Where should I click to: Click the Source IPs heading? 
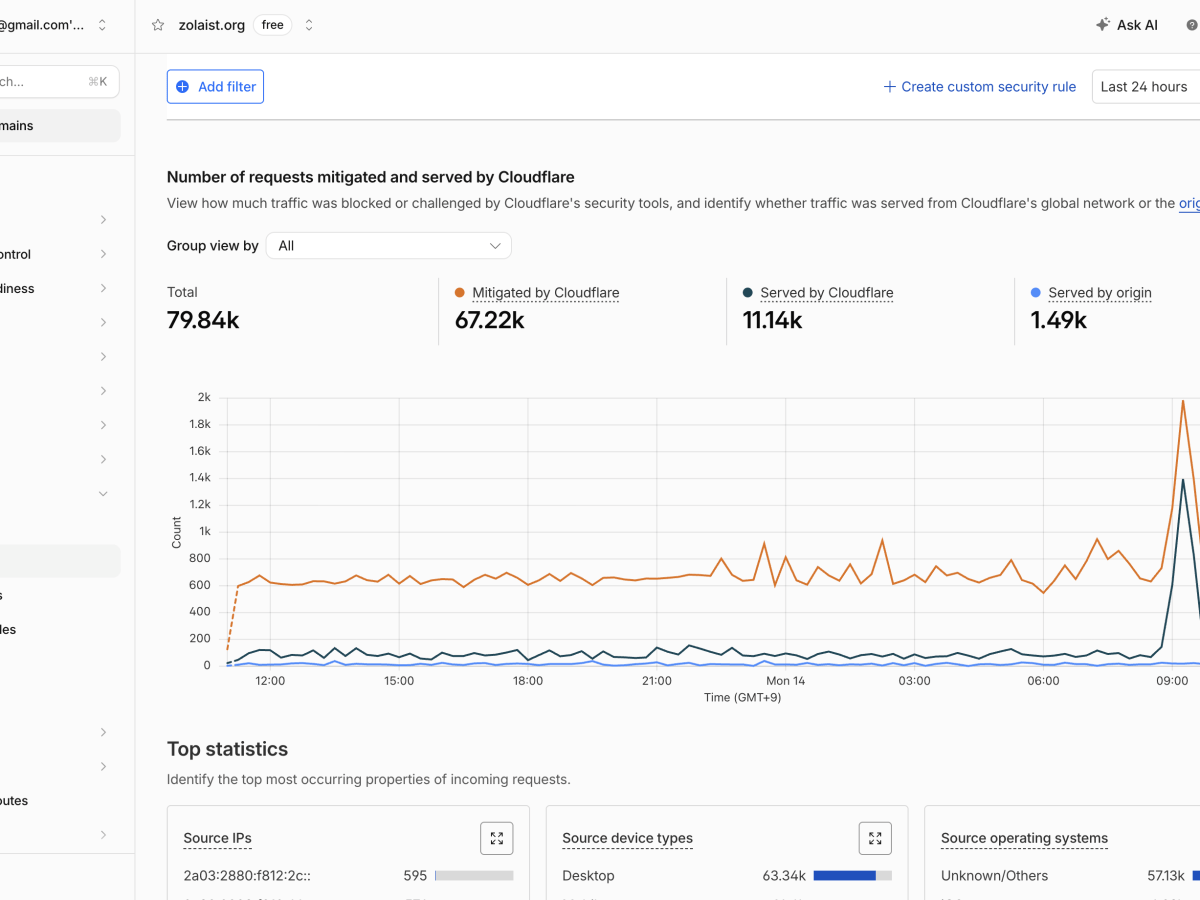coord(217,838)
